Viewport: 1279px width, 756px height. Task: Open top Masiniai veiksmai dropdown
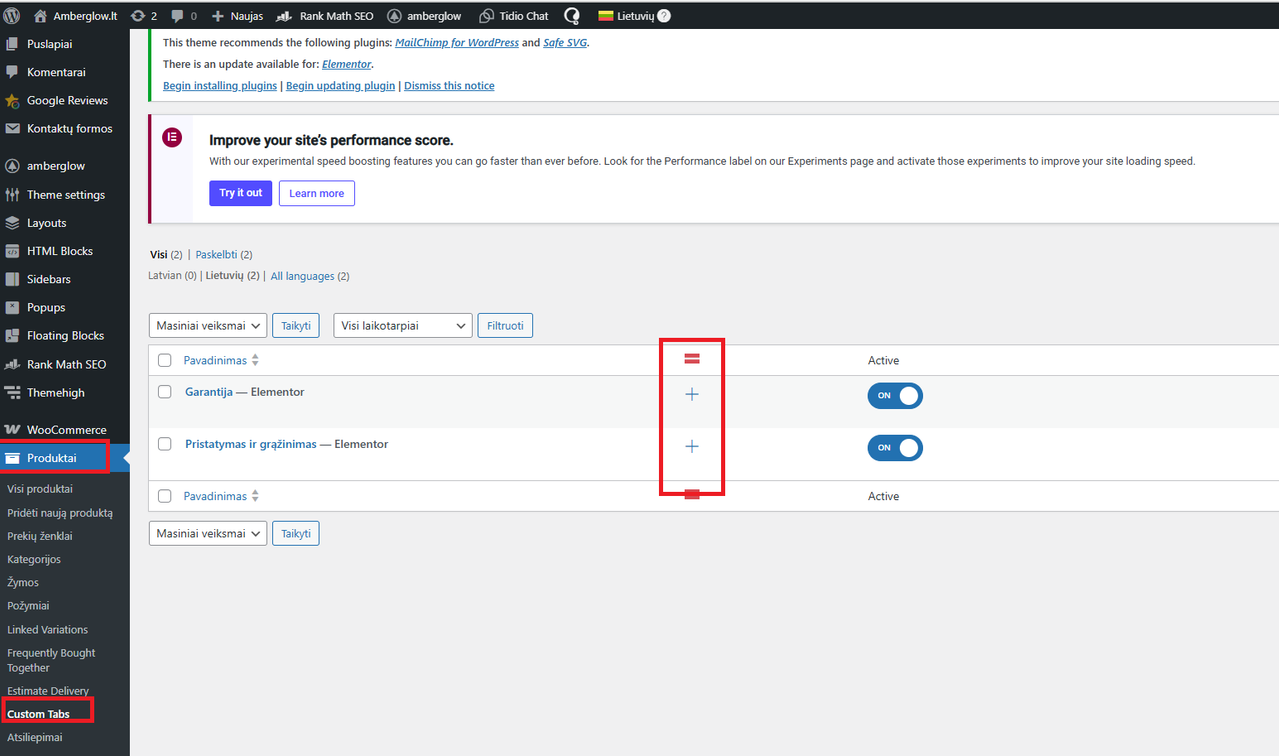point(208,325)
